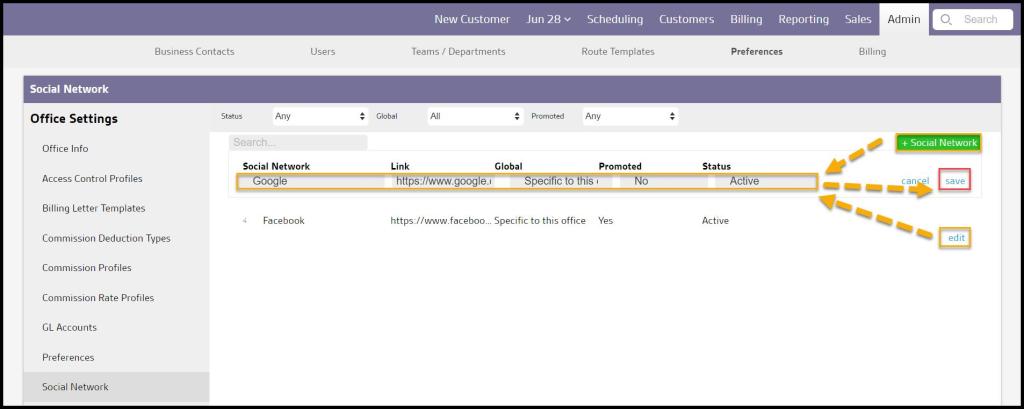Switch to Route Templates tab

point(618,51)
